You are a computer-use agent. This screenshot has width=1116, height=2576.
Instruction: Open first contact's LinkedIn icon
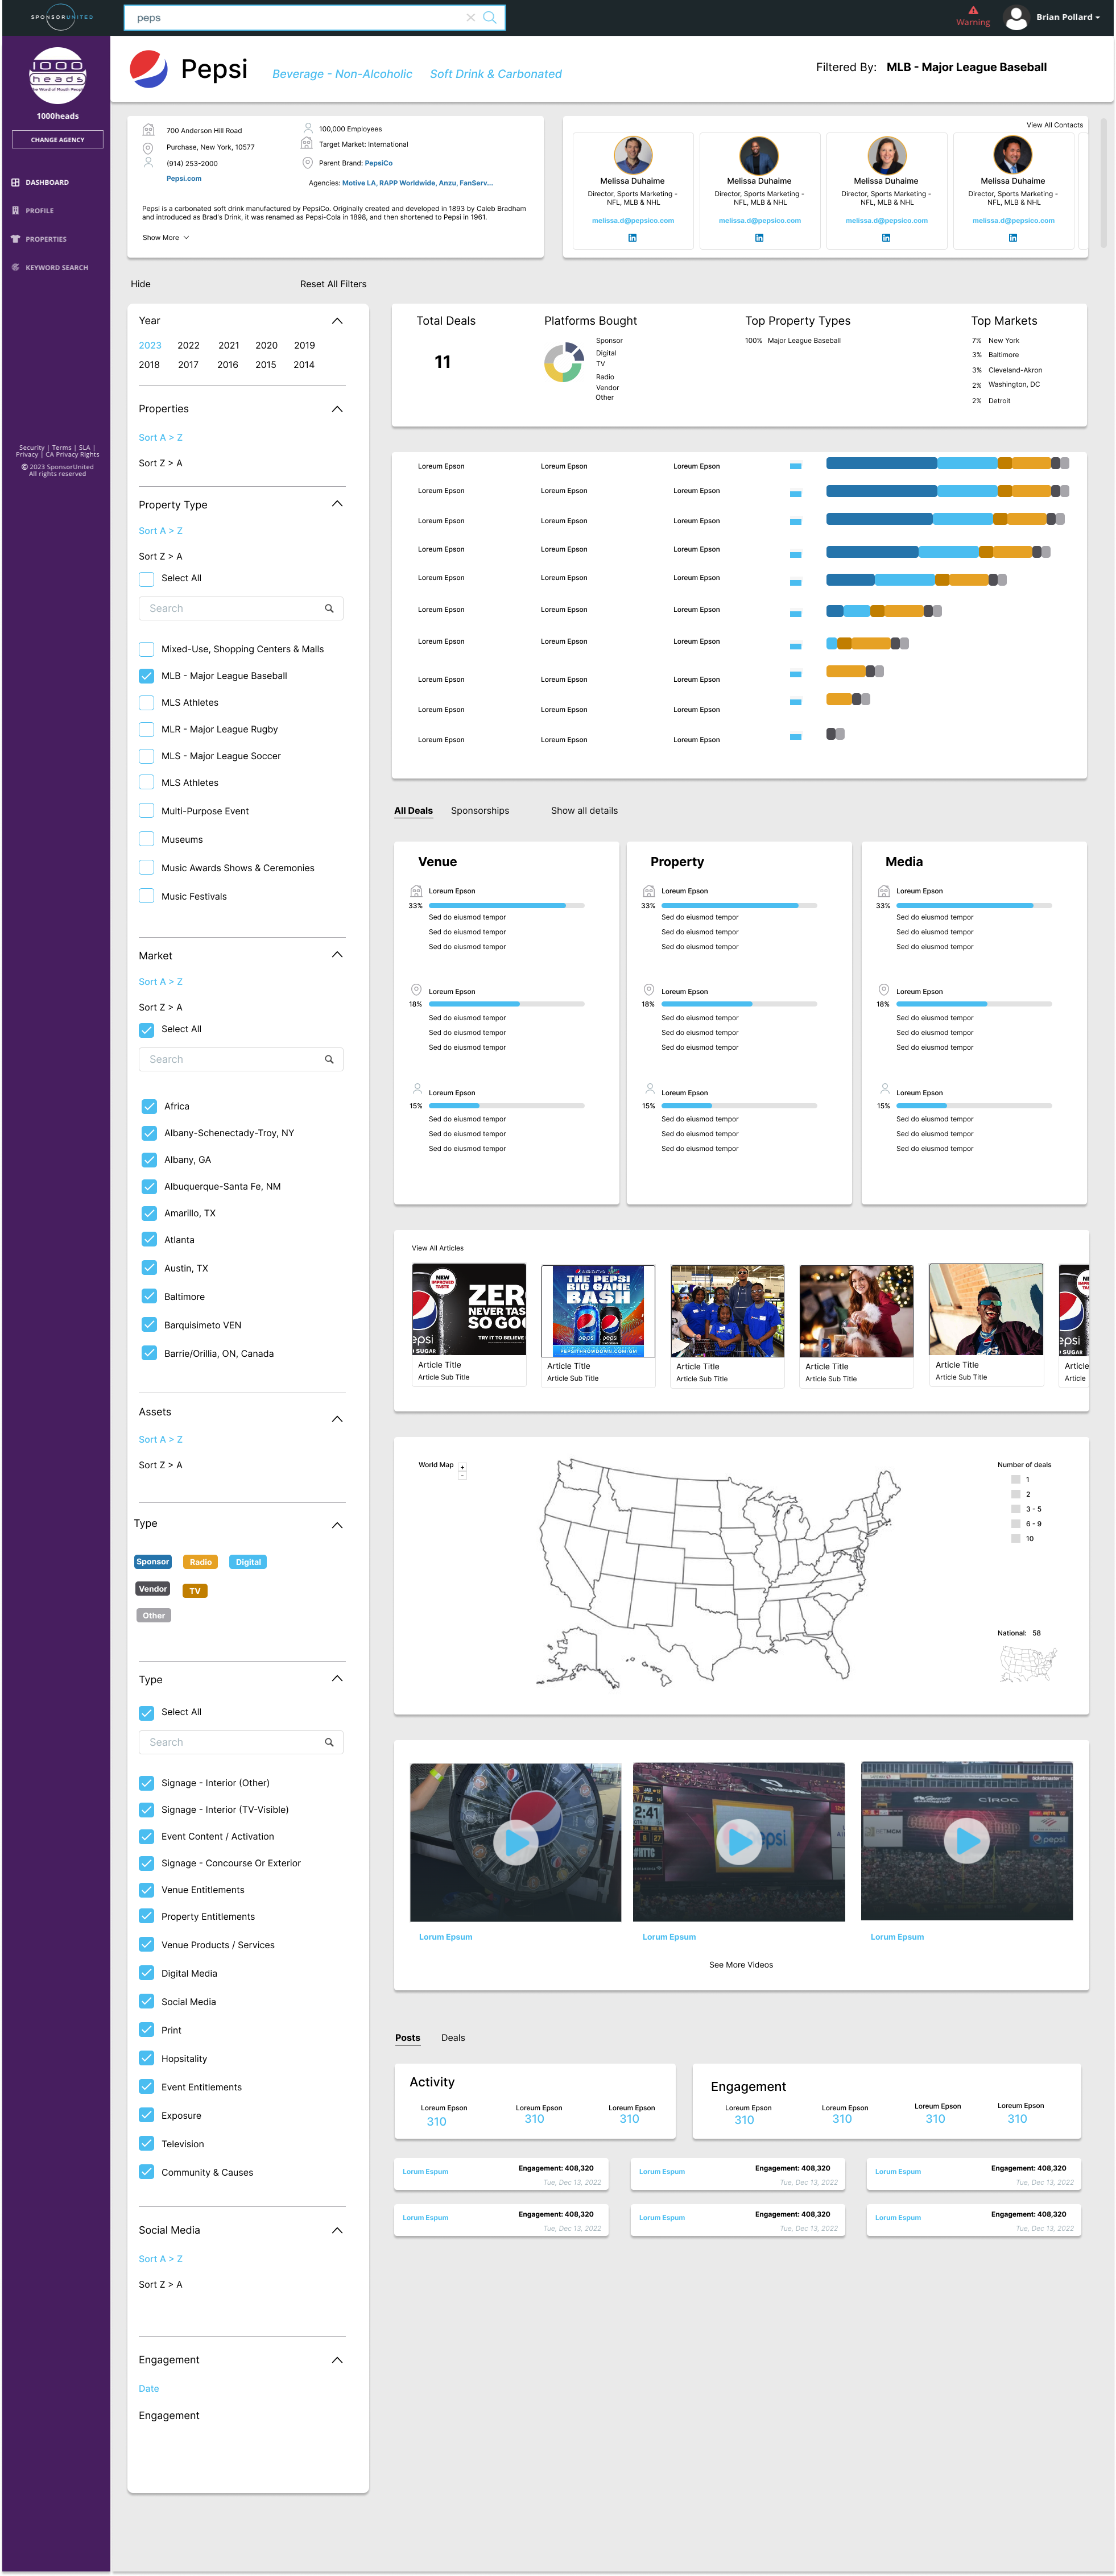click(x=632, y=238)
